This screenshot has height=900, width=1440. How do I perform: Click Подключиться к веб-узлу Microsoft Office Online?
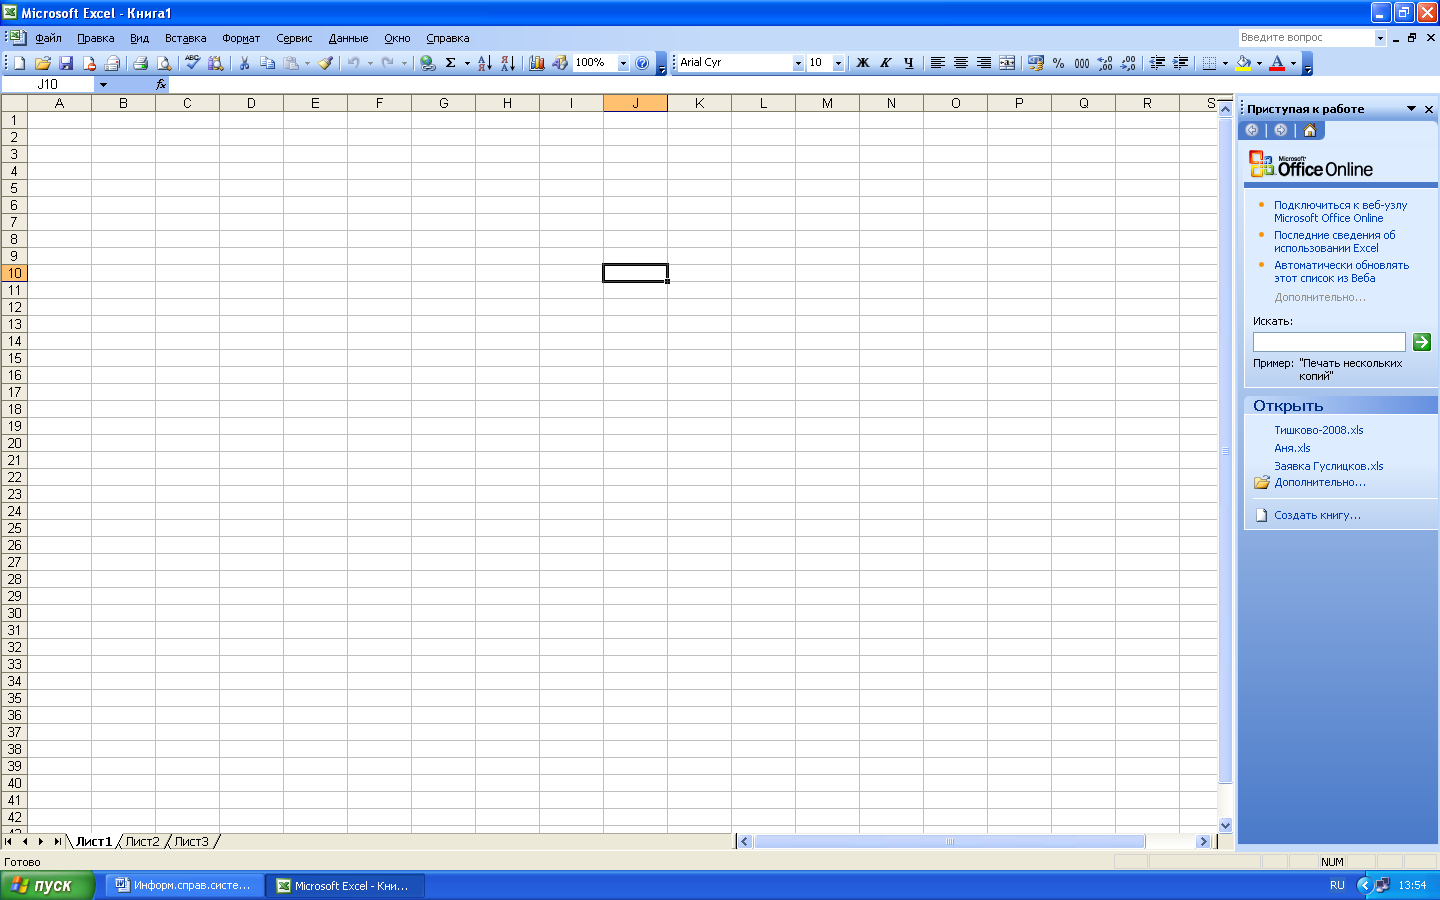coord(1340,212)
